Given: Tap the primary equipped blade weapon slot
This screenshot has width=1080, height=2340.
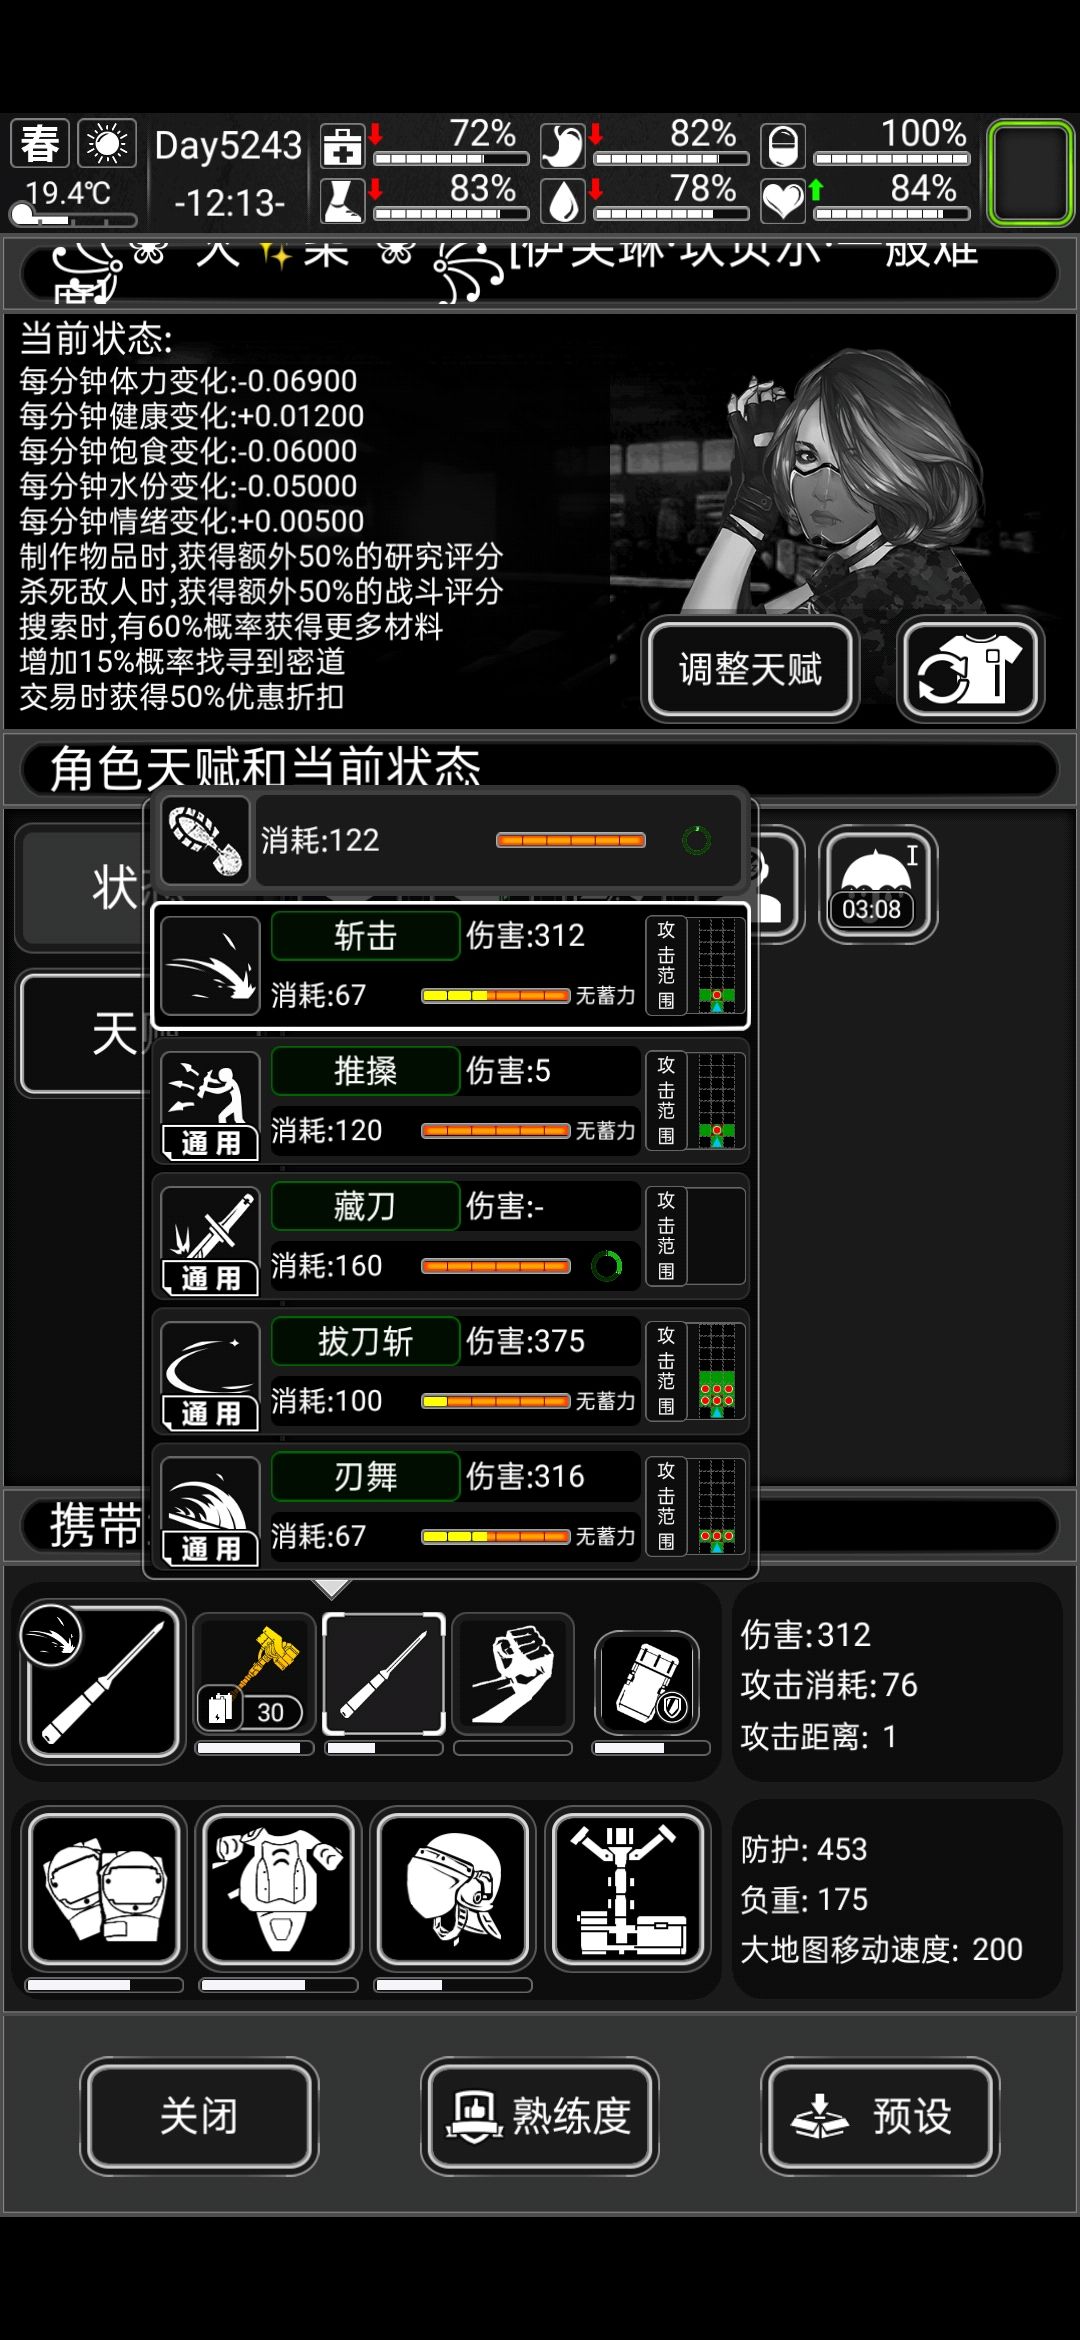Looking at the screenshot, I should point(103,1682).
